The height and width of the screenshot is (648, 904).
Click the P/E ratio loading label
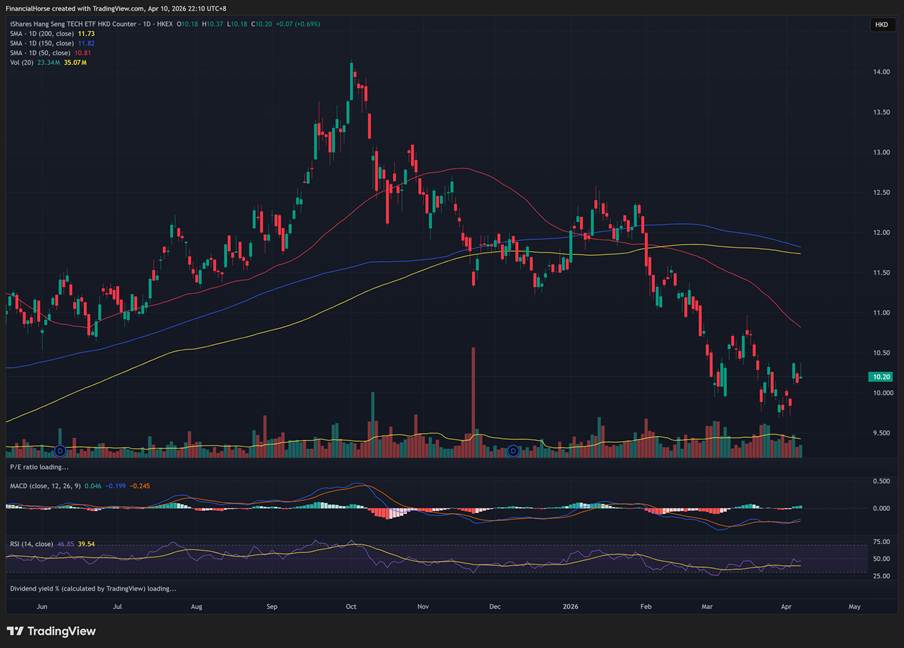coord(39,466)
